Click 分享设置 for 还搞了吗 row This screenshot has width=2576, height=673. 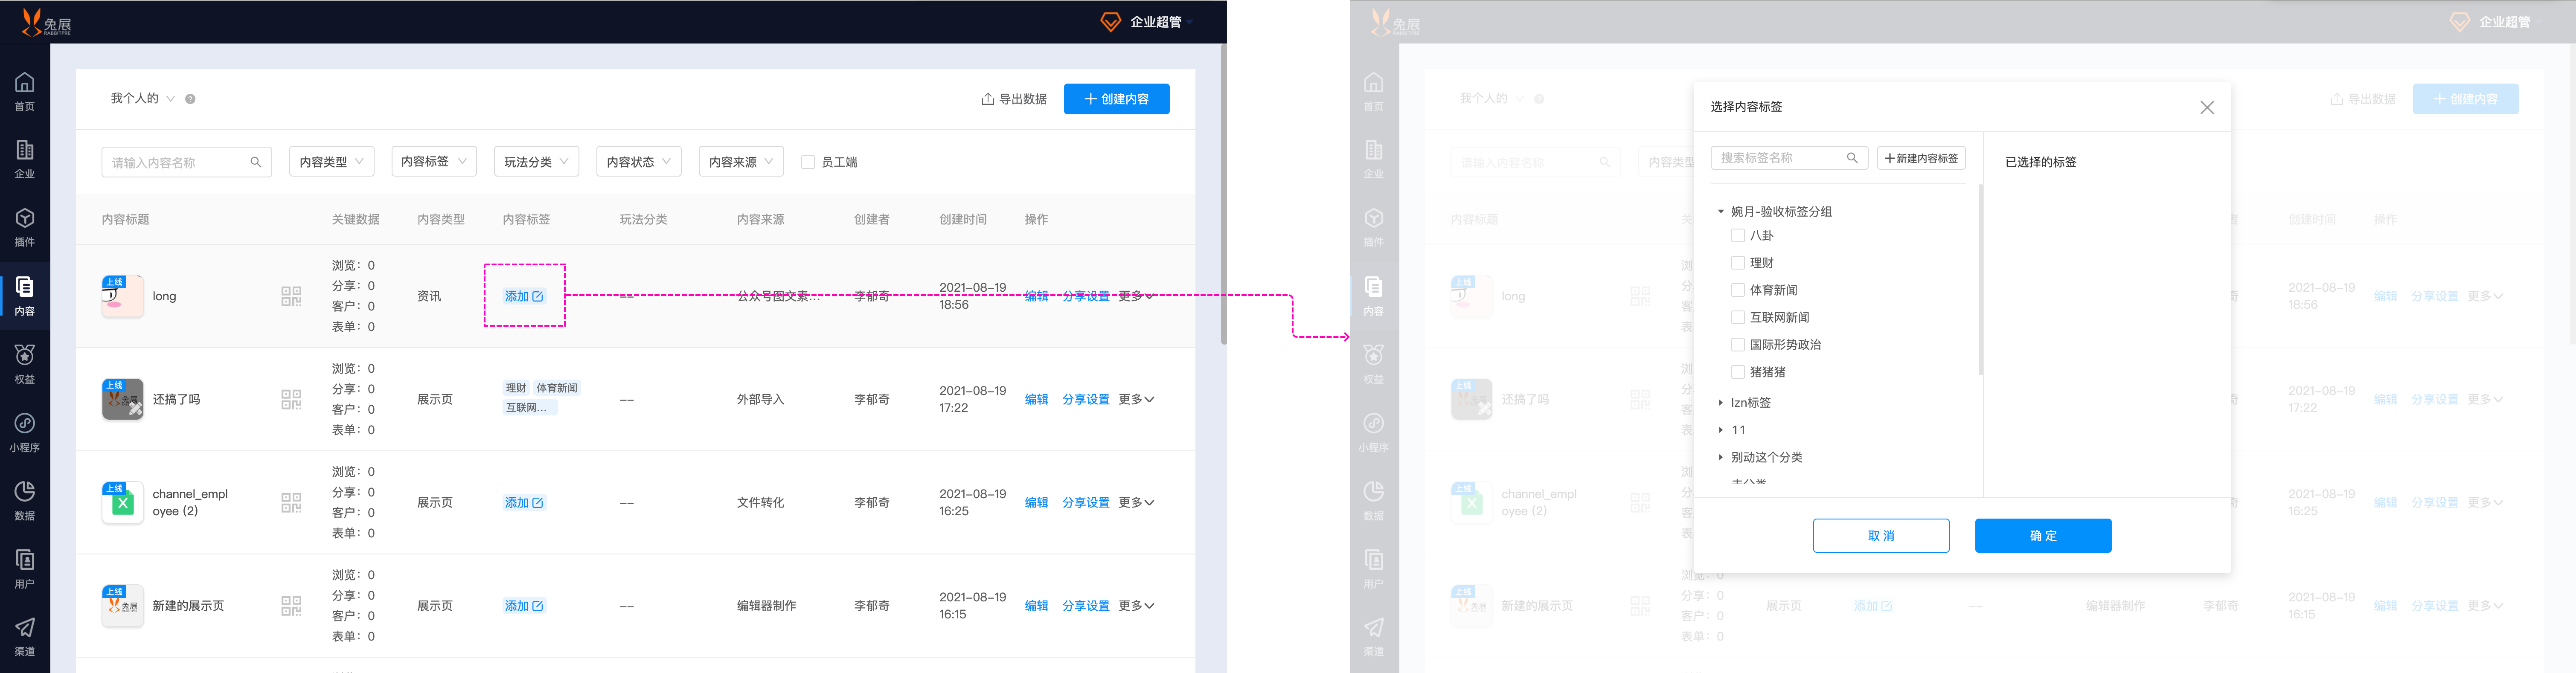1086,399
